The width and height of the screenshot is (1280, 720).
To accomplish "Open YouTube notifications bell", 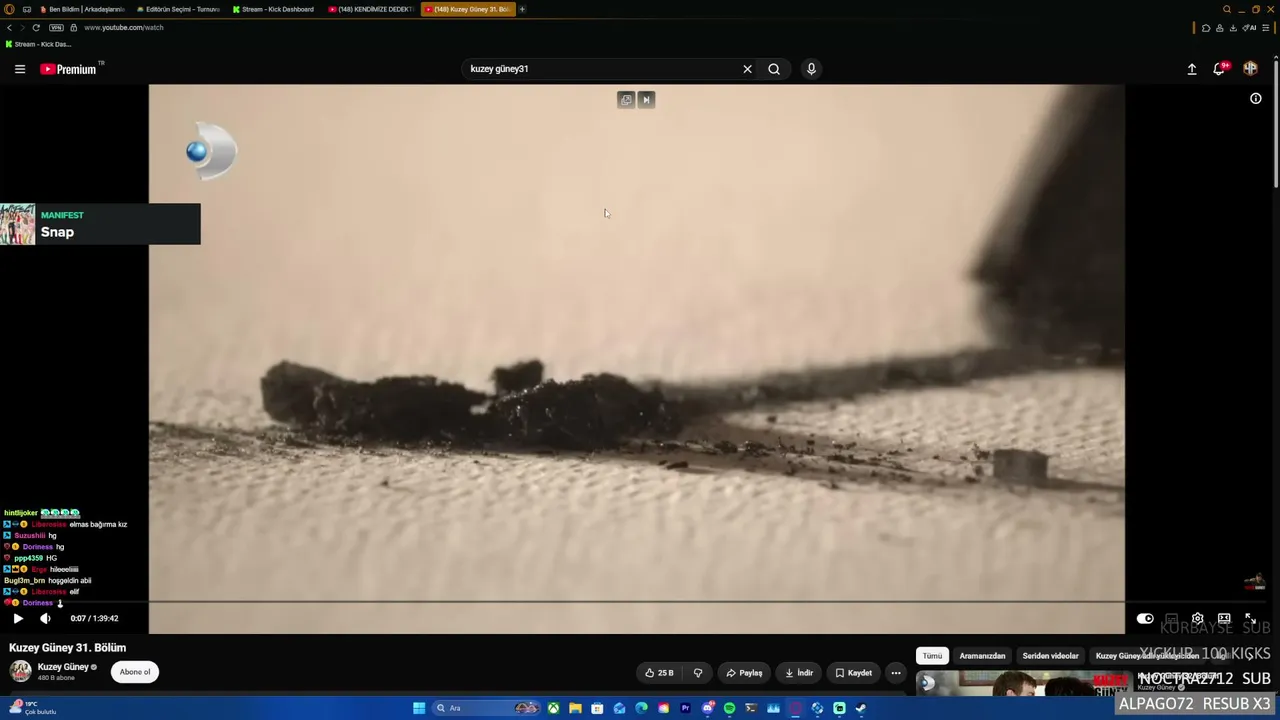I will coord(1219,69).
